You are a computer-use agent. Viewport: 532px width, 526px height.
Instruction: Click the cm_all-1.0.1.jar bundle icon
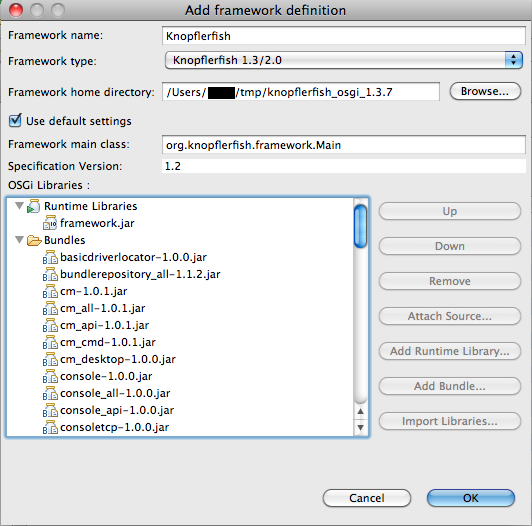(50, 308)
